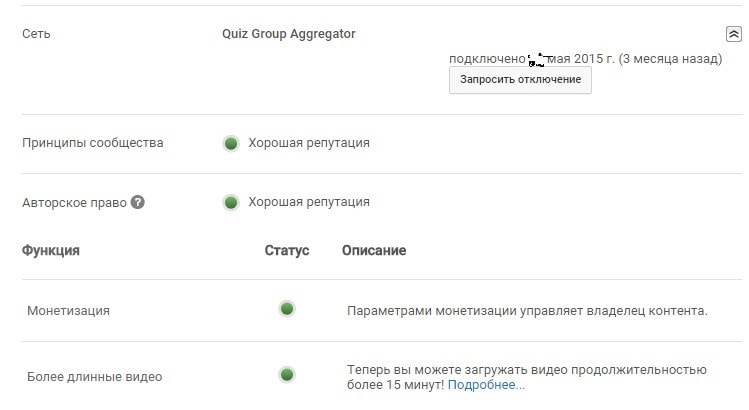Click the Сеть label
749x410 pixels.
36,34
